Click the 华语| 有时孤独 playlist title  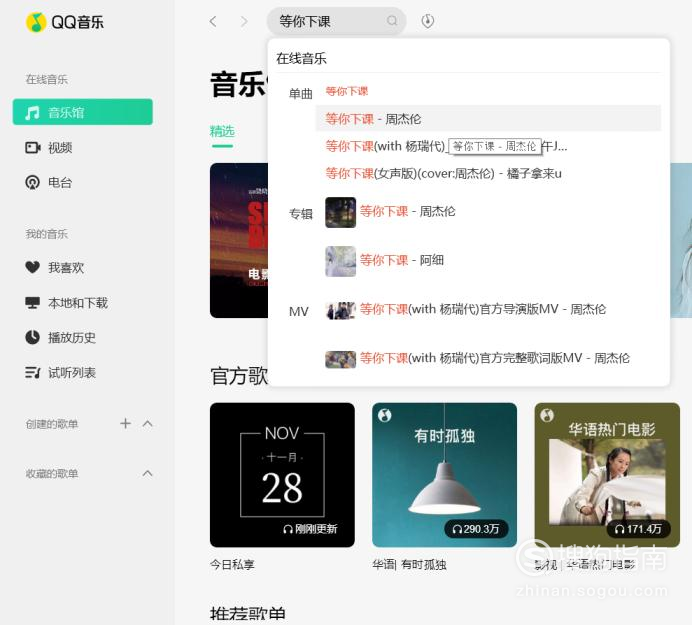point(409,565)
